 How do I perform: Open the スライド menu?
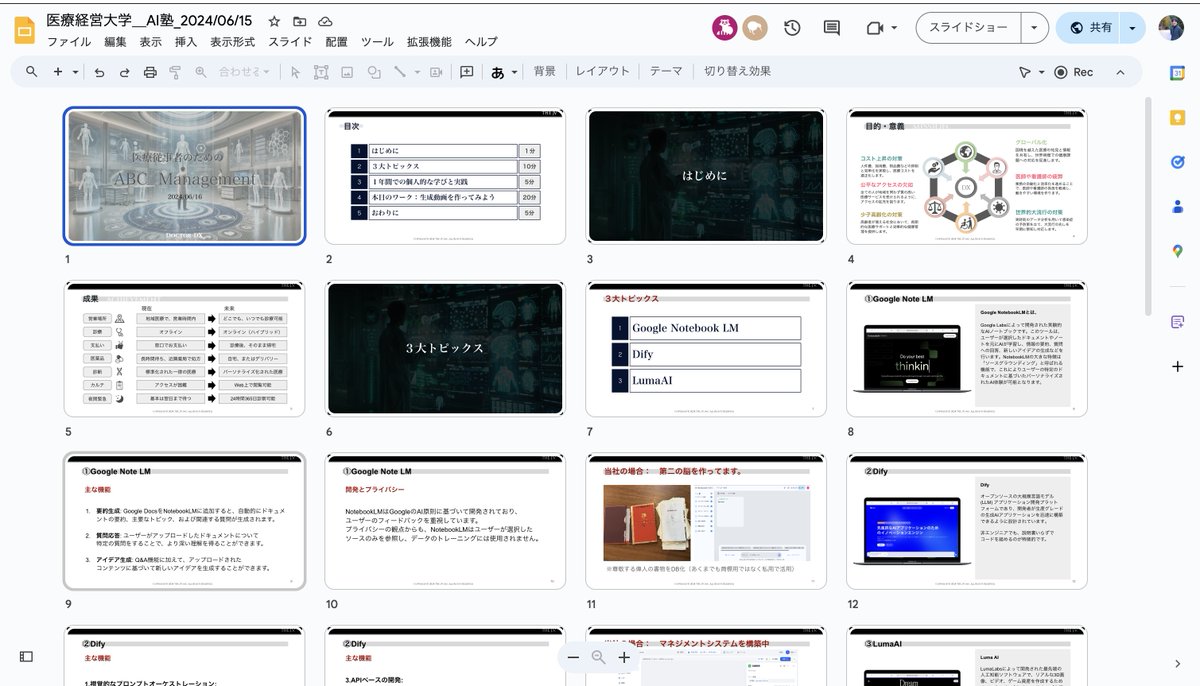[x=290, y=42]
